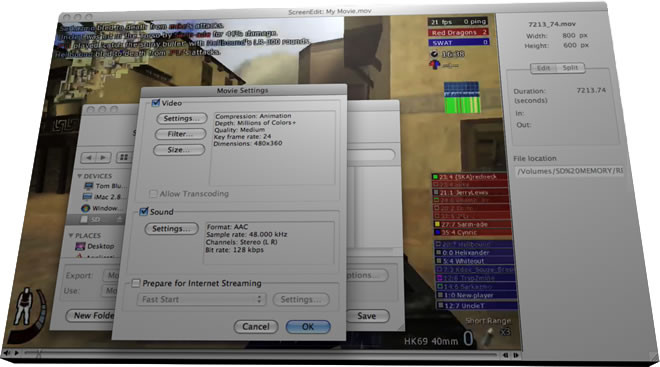
Task: Open the Use preset dropdown
Action: click(110, 290)
